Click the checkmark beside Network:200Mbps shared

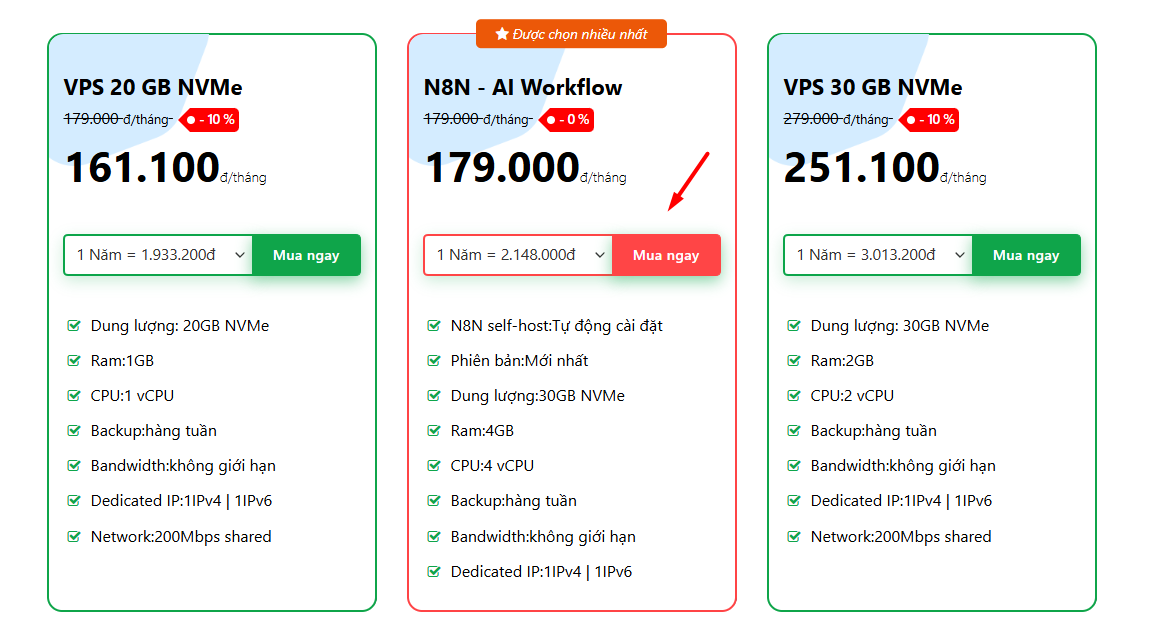[x=73, y=536]
